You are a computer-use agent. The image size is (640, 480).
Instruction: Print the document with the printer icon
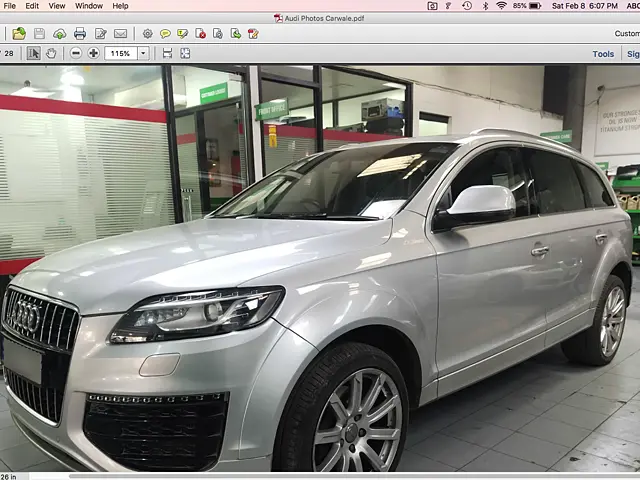click(80, 33)
